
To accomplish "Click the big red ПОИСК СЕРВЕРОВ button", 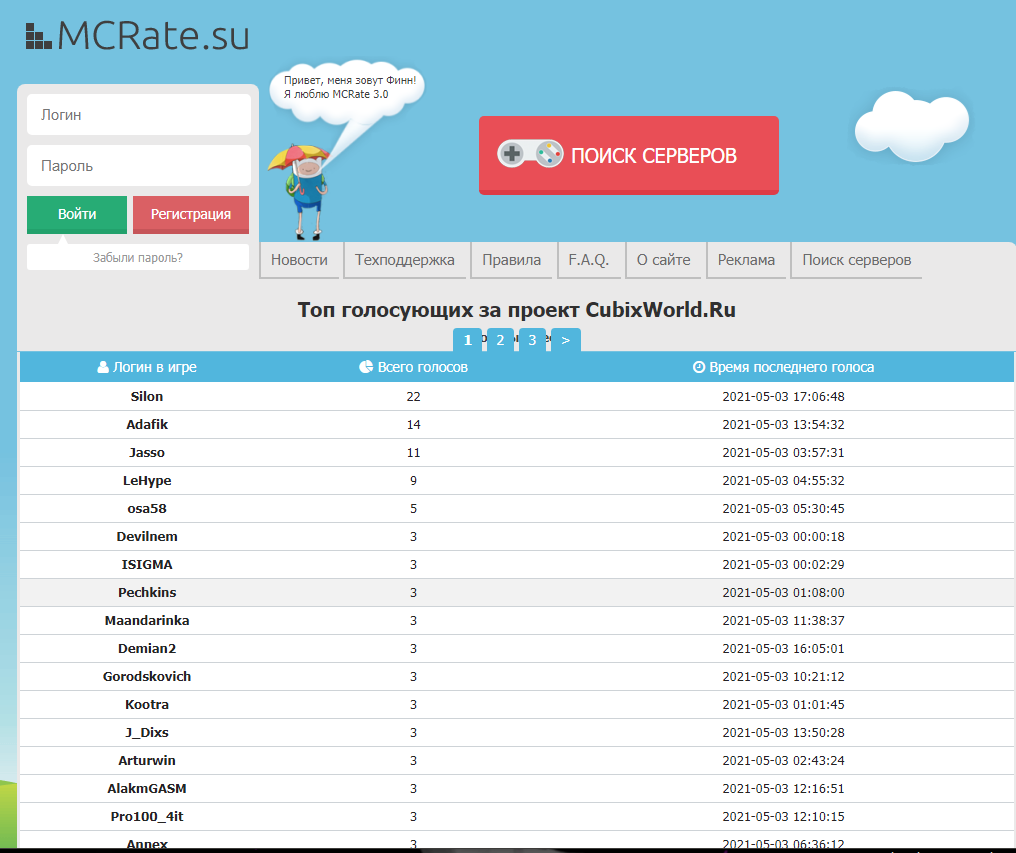I will (629, 155).
